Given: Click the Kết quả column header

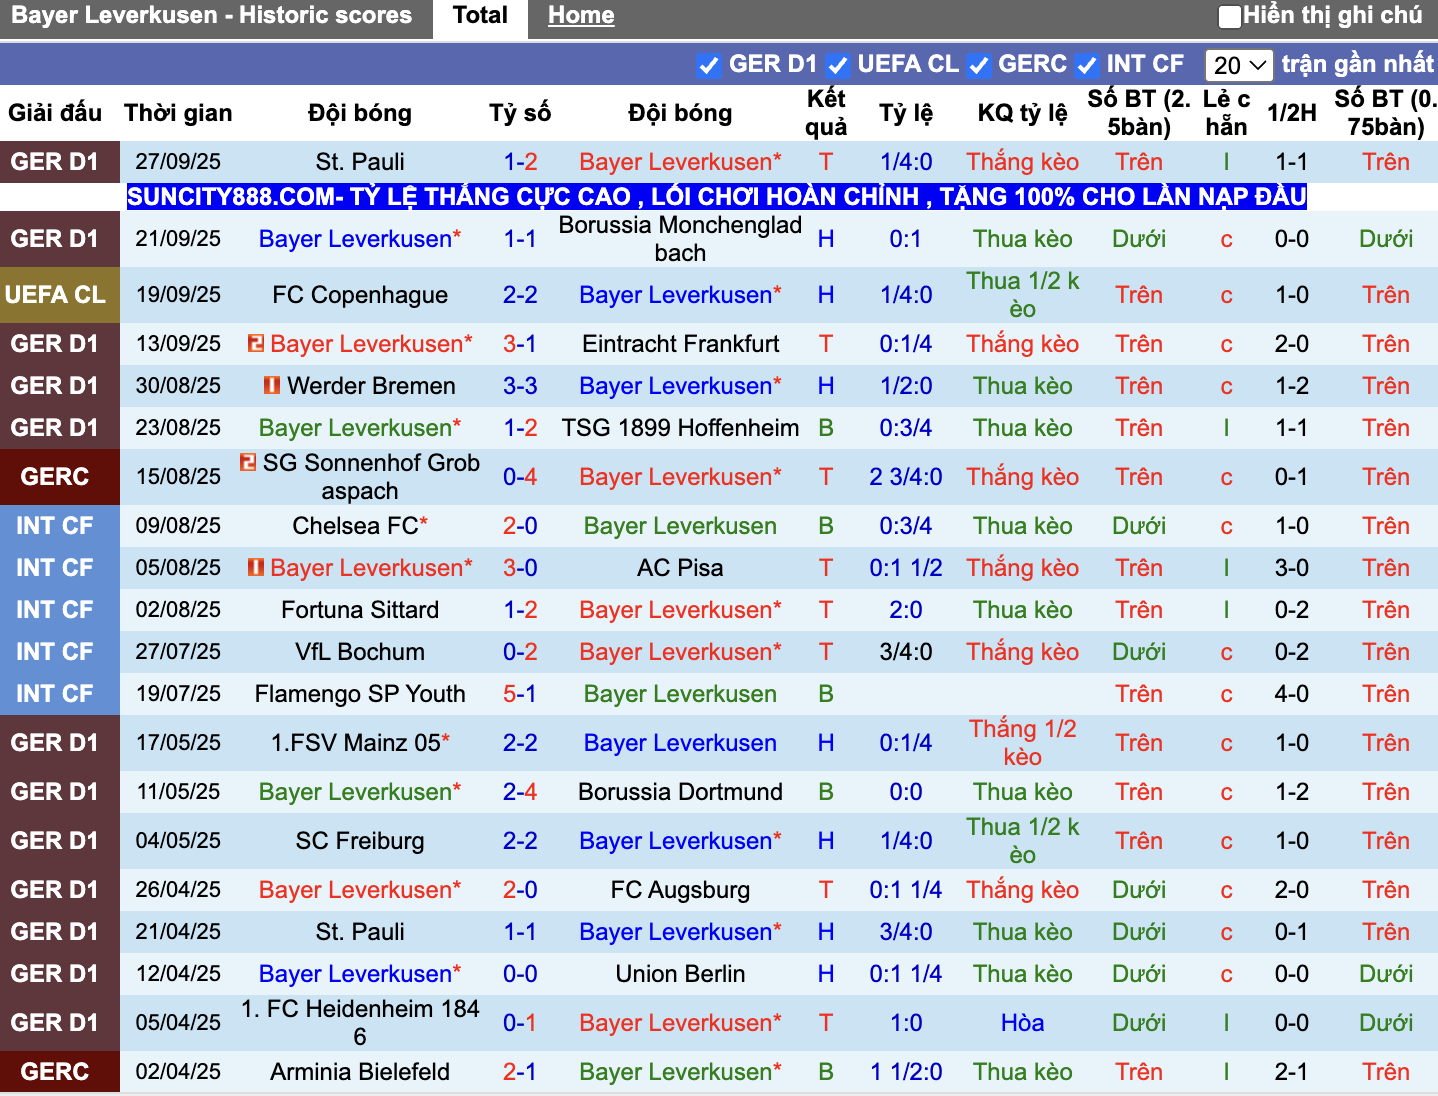Looking at the screenshot, I should click(x=826, y=113).
